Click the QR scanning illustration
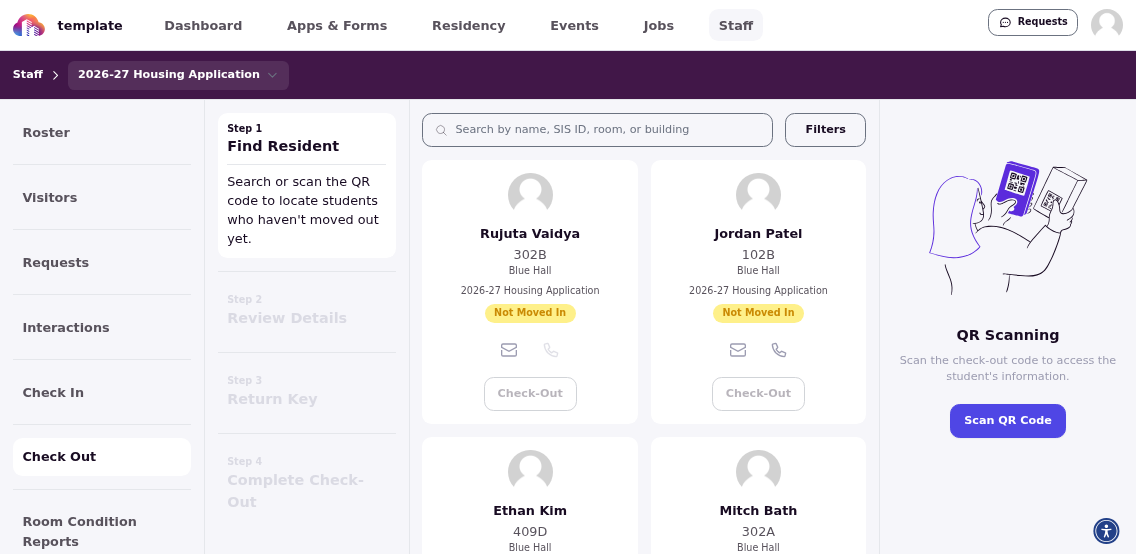This screenshot has height=554, width=1136. (x=1008, y=227)
